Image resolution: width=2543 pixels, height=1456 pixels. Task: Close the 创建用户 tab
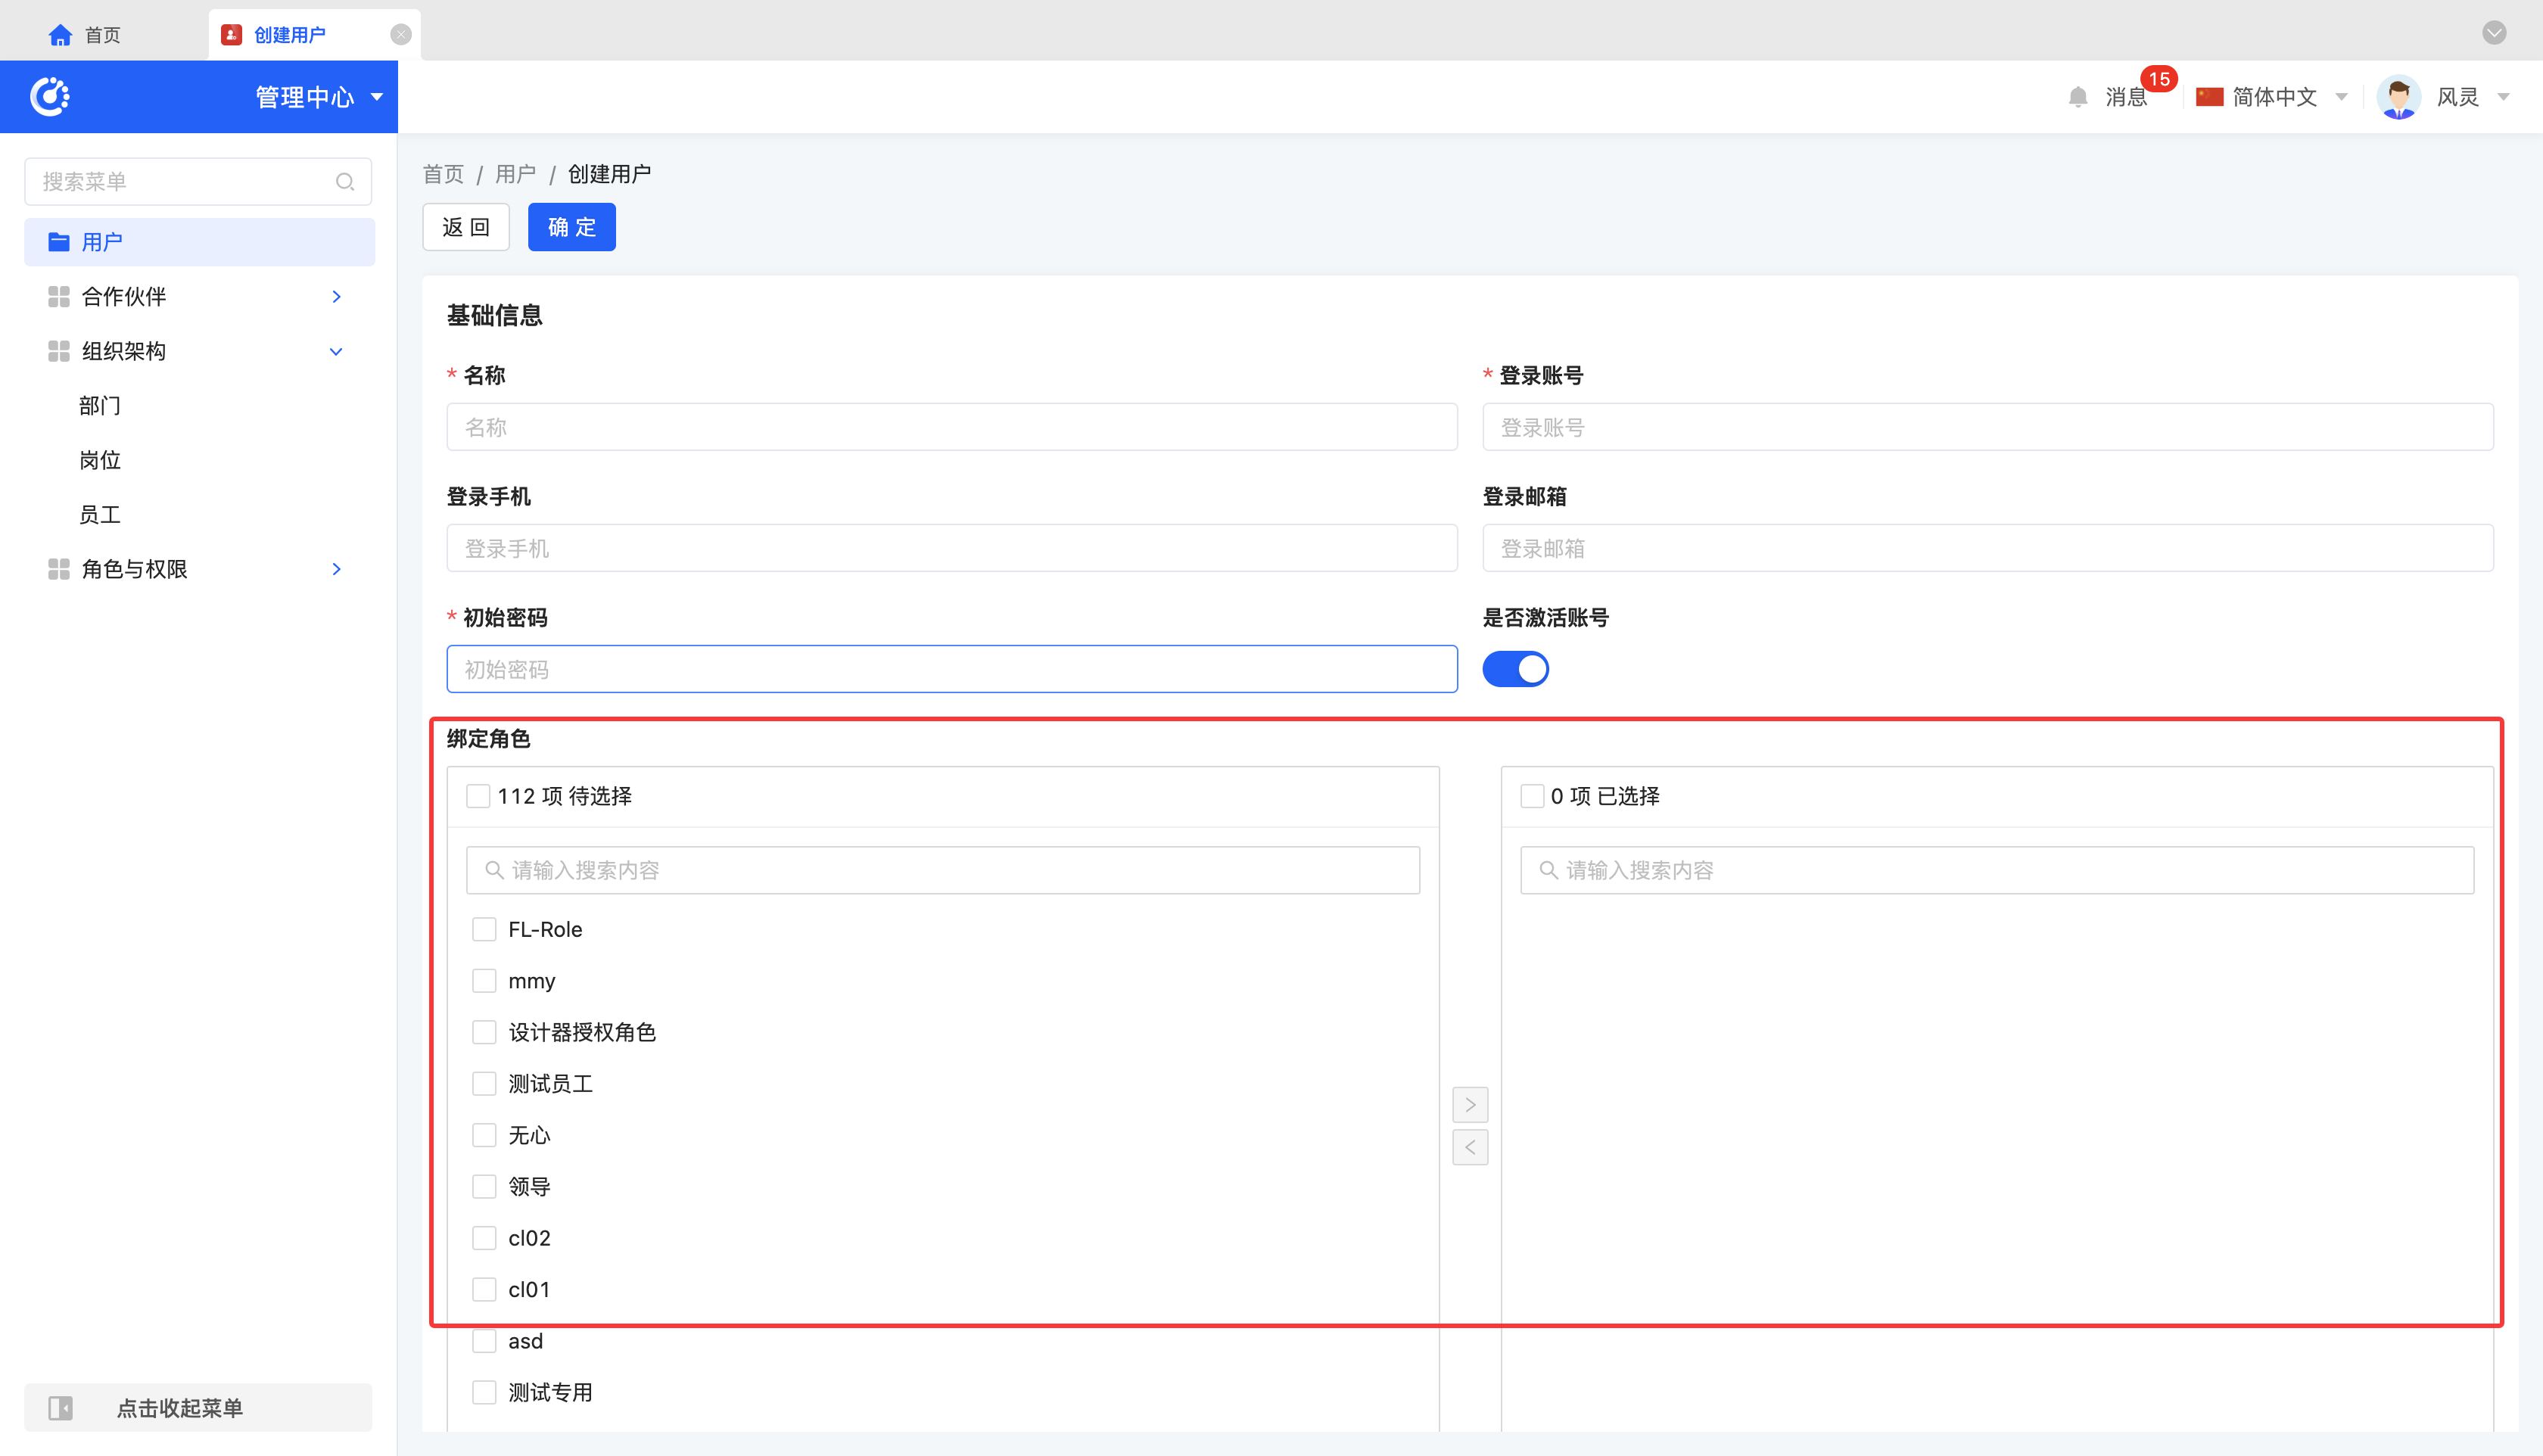pos(401,35)
